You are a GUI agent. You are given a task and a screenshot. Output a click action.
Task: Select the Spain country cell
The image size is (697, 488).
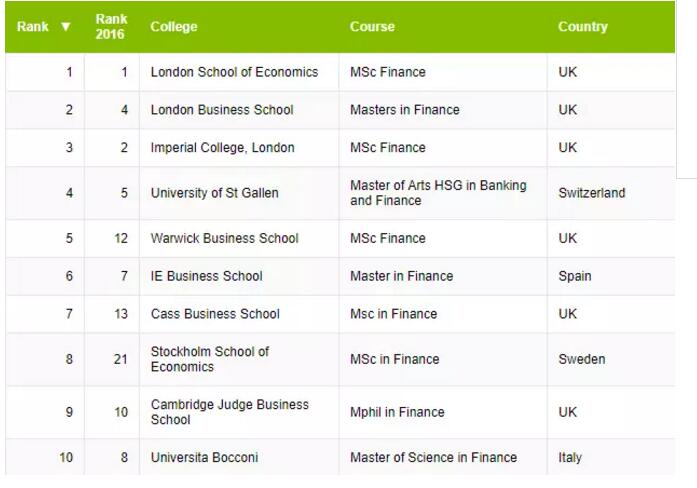pos(575,276)
